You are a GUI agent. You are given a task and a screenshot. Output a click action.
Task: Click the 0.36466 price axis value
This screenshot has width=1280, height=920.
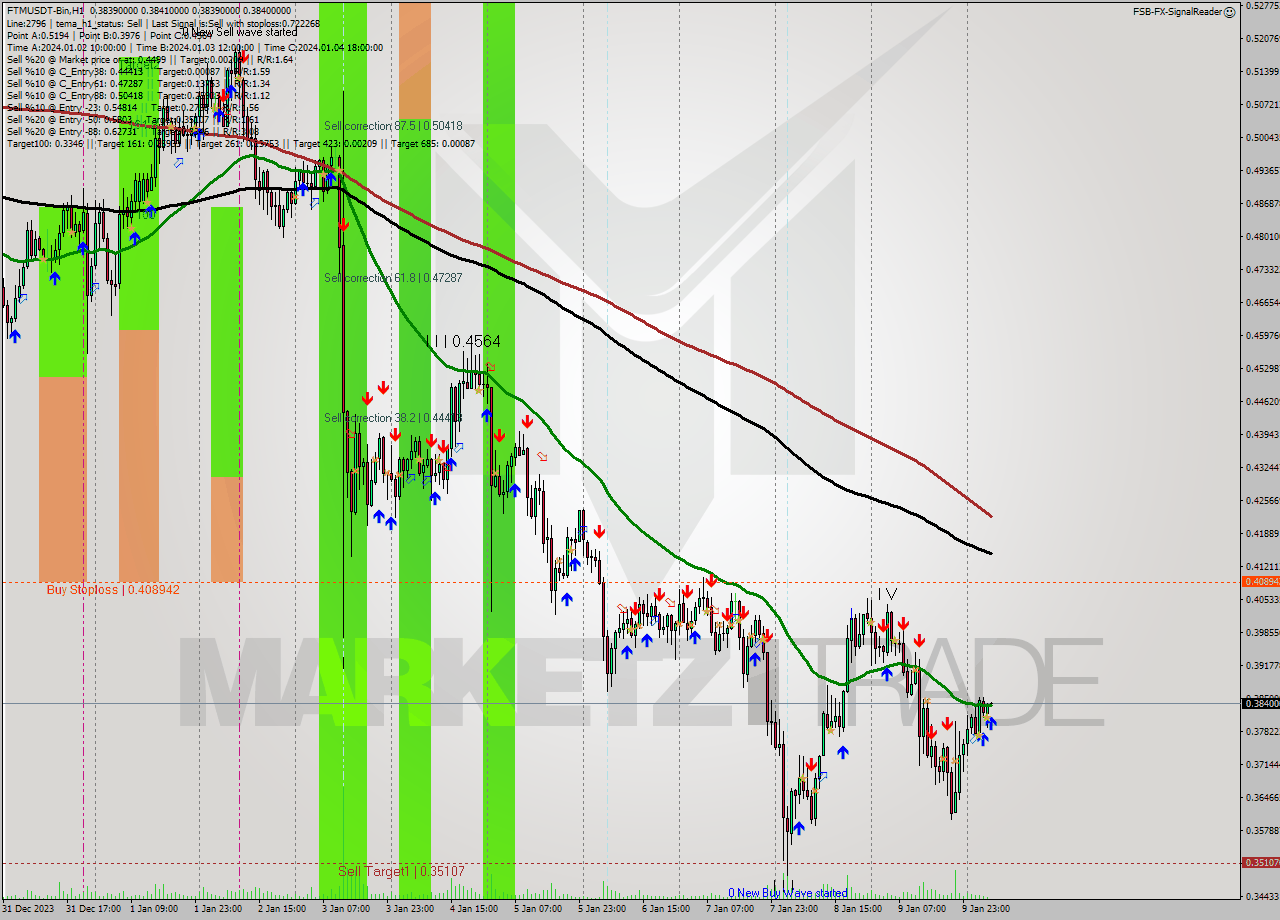[x=1263, y=797]
